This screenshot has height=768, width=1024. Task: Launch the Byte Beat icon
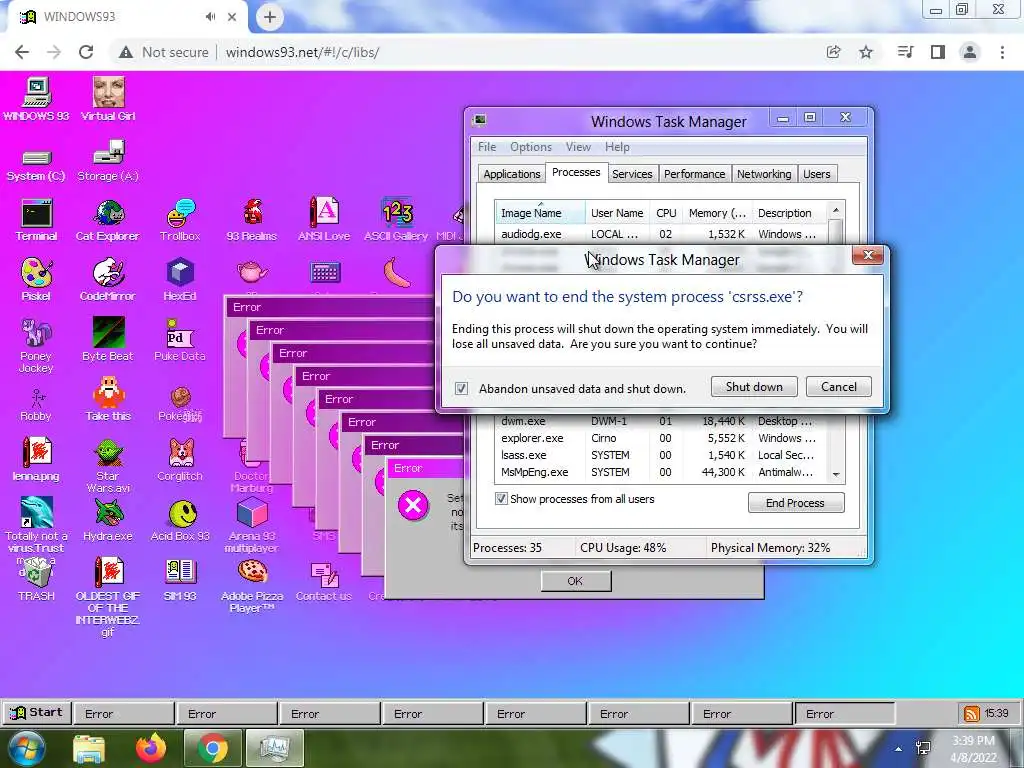[108, 340]
